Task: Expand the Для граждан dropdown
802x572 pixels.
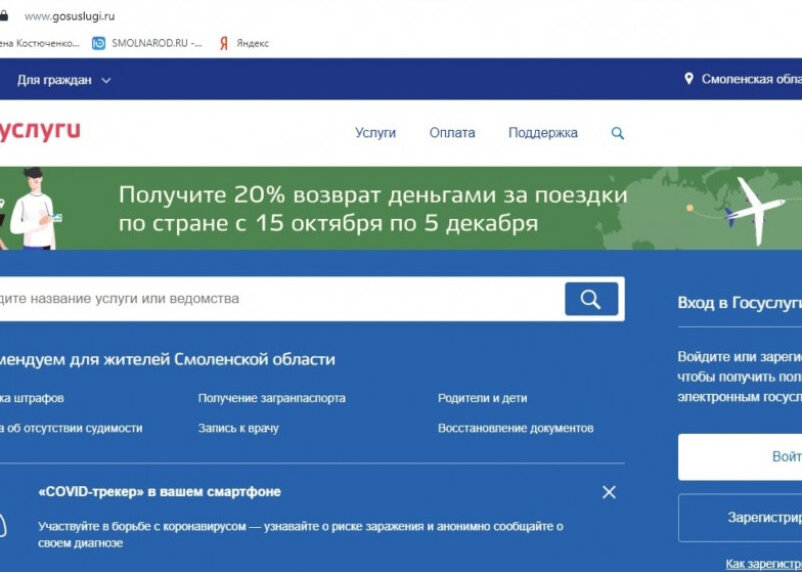Action: (63, 80)
